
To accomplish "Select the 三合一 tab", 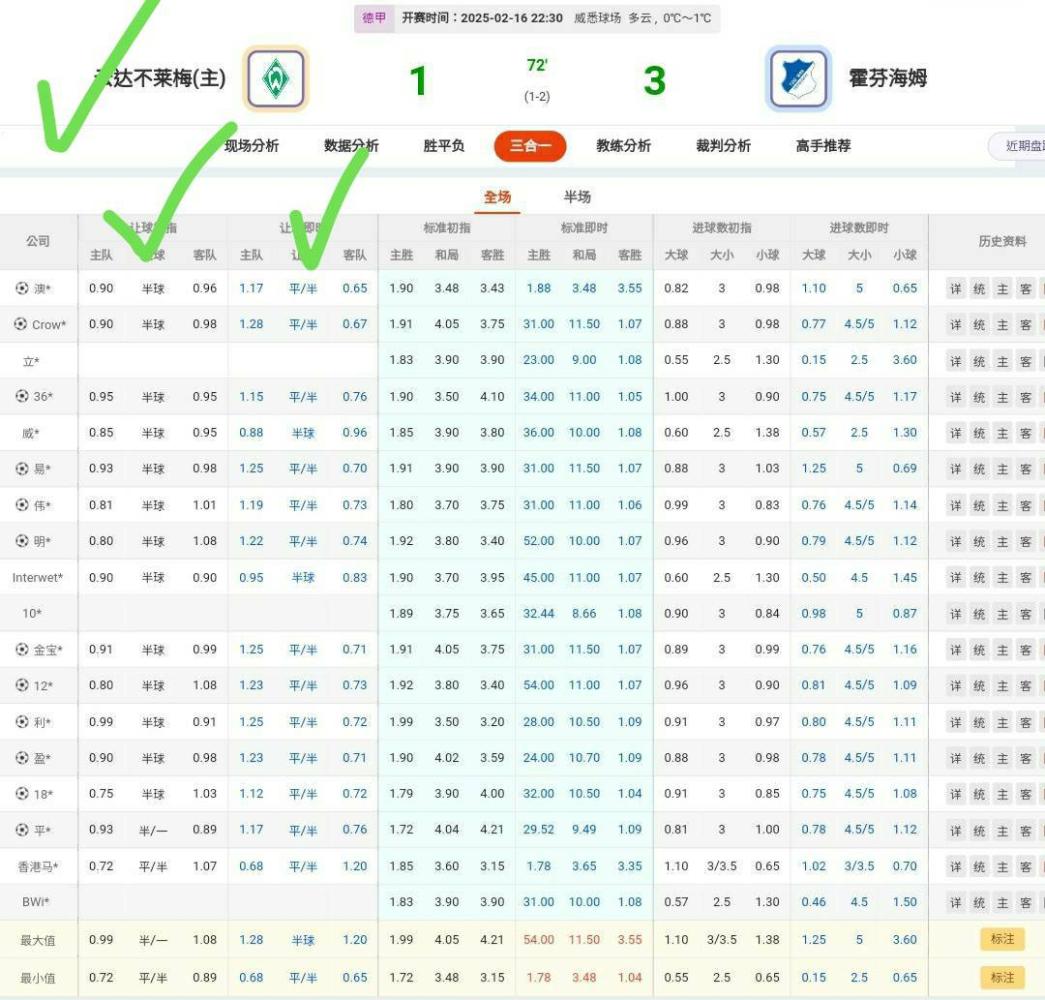I will 530,146.
